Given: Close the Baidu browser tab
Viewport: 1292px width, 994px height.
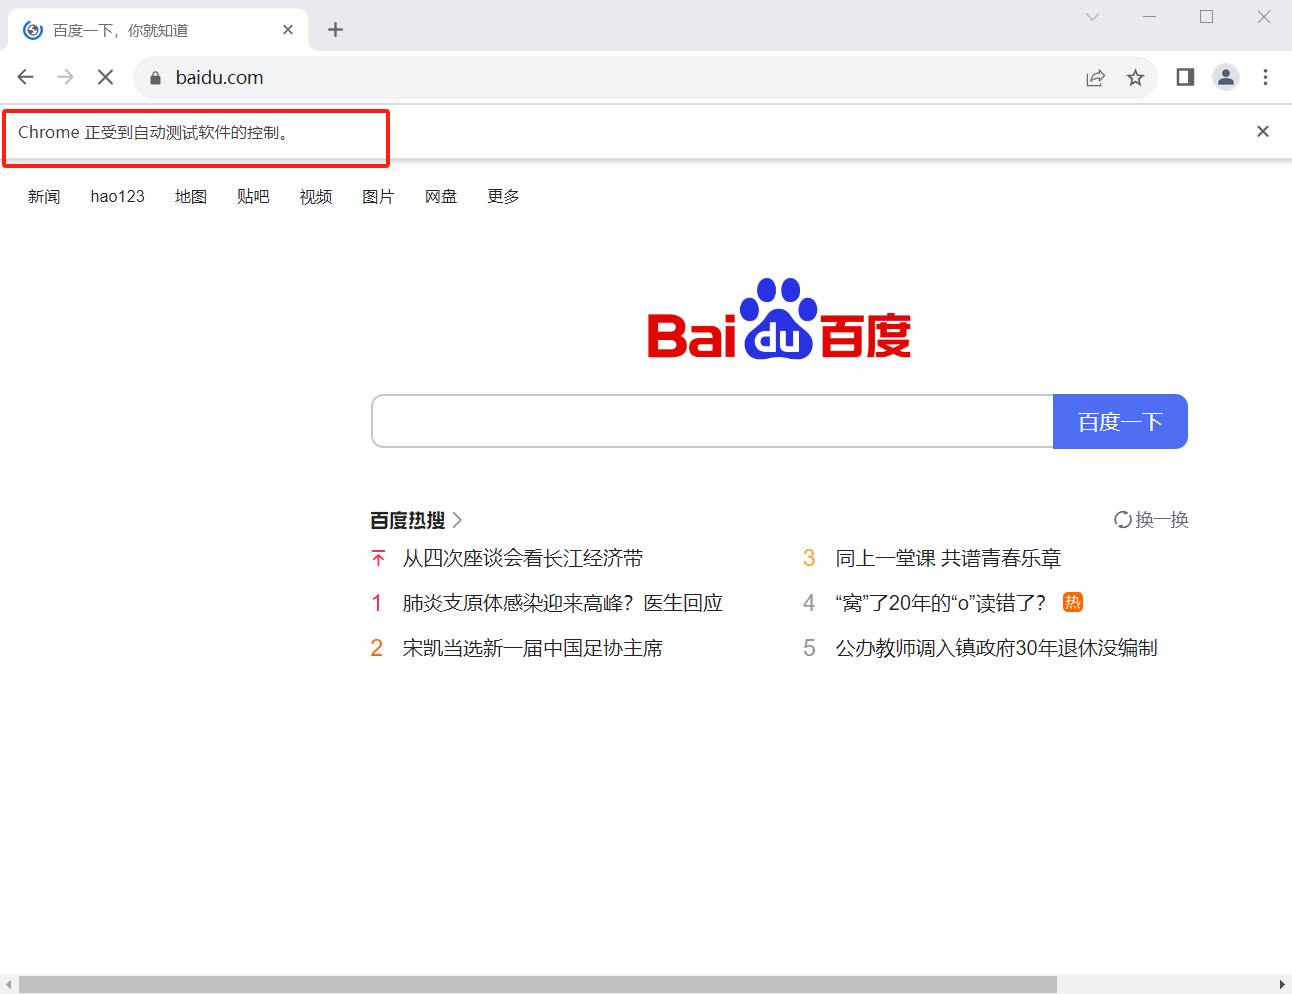Looking at the screenshot, I should click(x=288, y=30).
